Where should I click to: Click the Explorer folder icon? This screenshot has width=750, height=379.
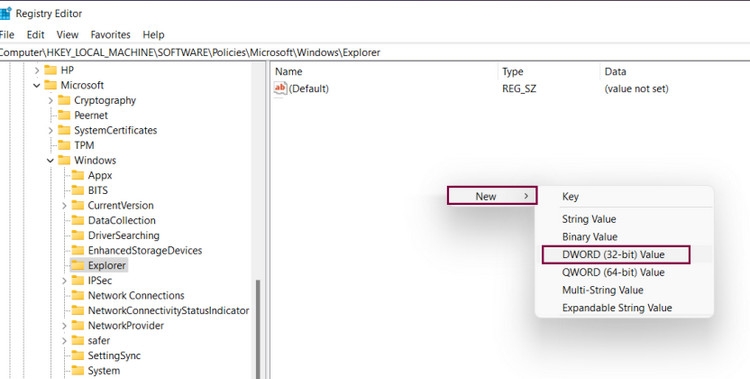77,266
